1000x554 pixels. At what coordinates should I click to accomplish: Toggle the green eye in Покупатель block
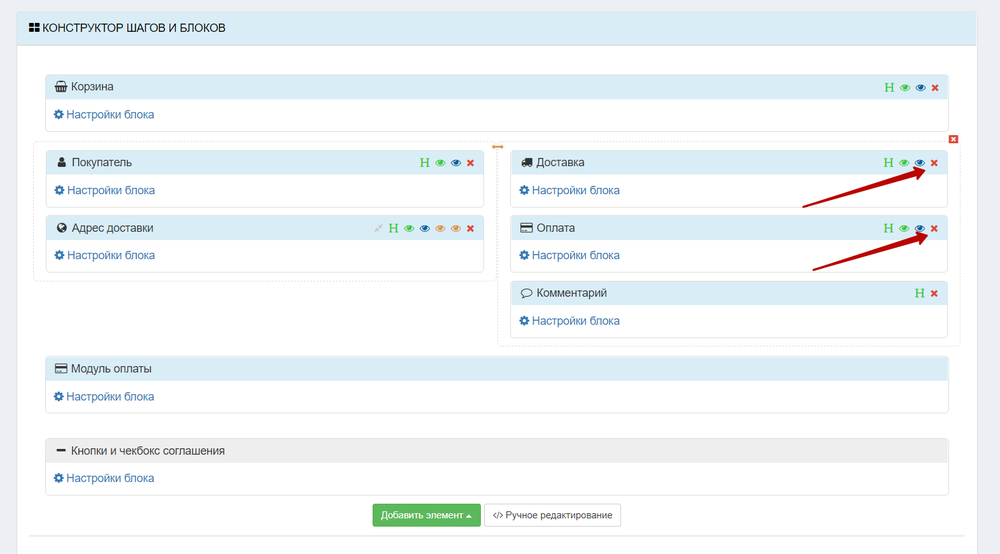pyautogui.click(x=440, y=163)
